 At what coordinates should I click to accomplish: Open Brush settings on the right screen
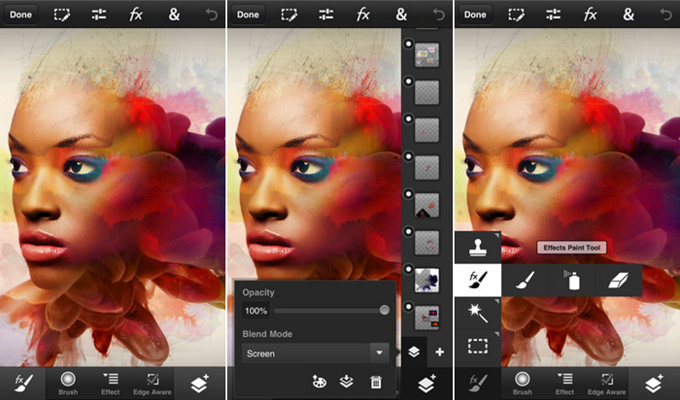(523, 383)
